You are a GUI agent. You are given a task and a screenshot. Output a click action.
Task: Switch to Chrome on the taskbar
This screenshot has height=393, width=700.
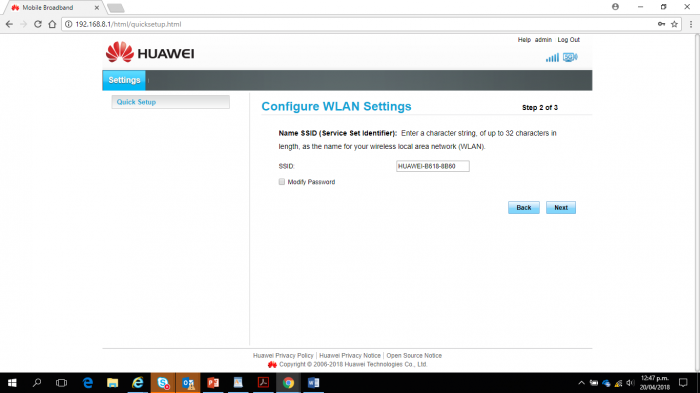[x=288, y=383]
